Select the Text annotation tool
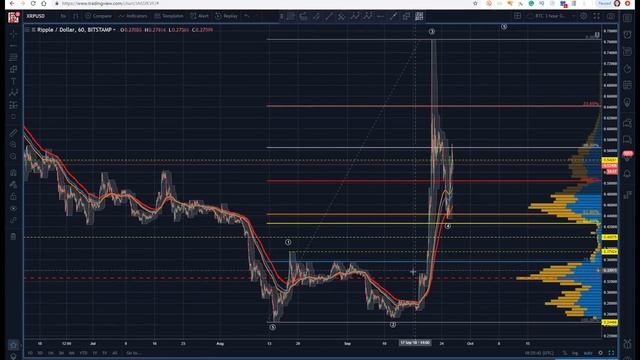The width and height of the screenshot is (640, 360). point(13,81)
